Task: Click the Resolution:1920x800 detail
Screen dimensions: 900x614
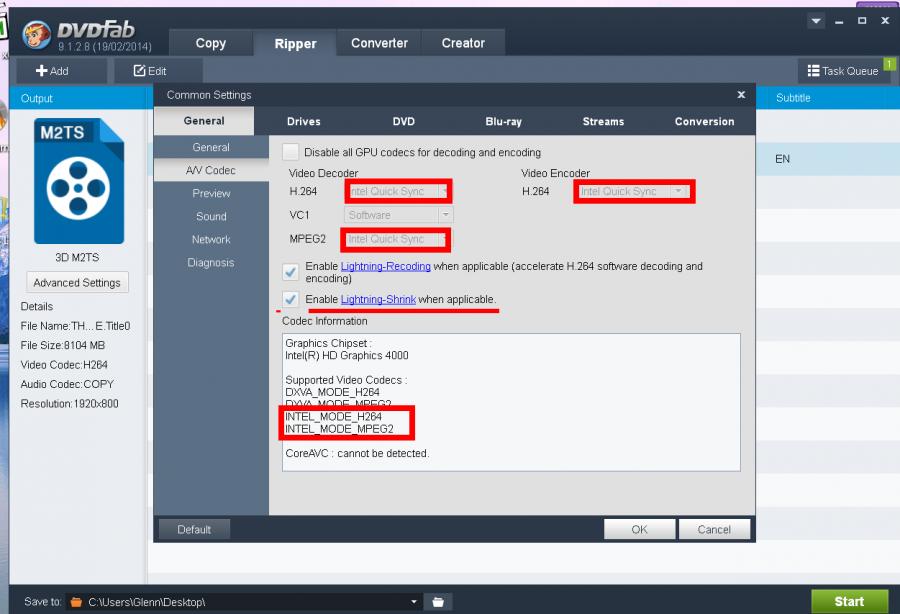Action: 69,403
